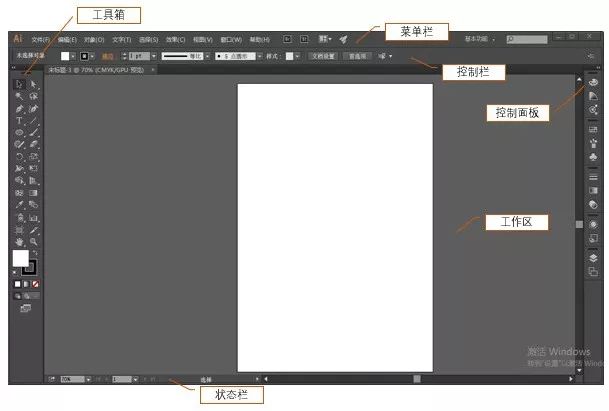Viewport: 609px width, 411px height.
Task: Set None fill mode button
Action: click(x=35, y=284)
